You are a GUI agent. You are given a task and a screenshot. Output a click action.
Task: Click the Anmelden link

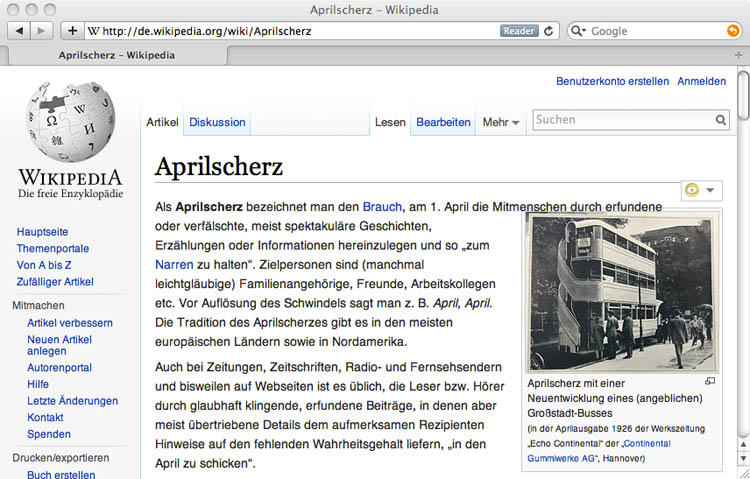701,81
